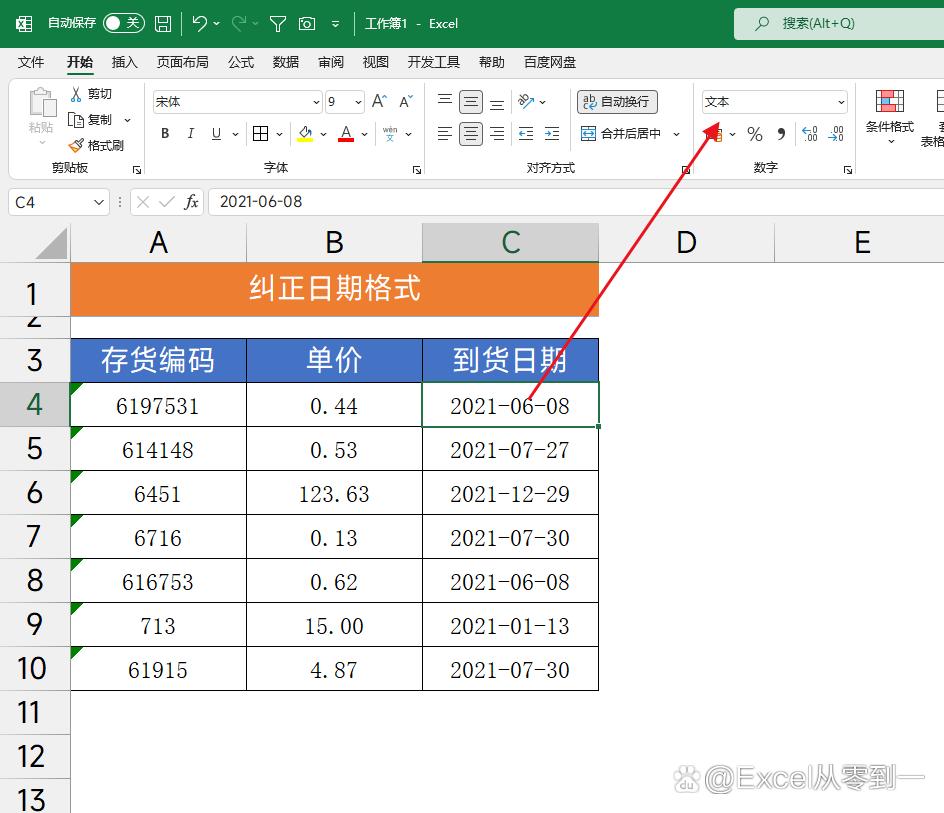
Task: Click the formula bar showing 2021-06-08
Action: point(576,202)
